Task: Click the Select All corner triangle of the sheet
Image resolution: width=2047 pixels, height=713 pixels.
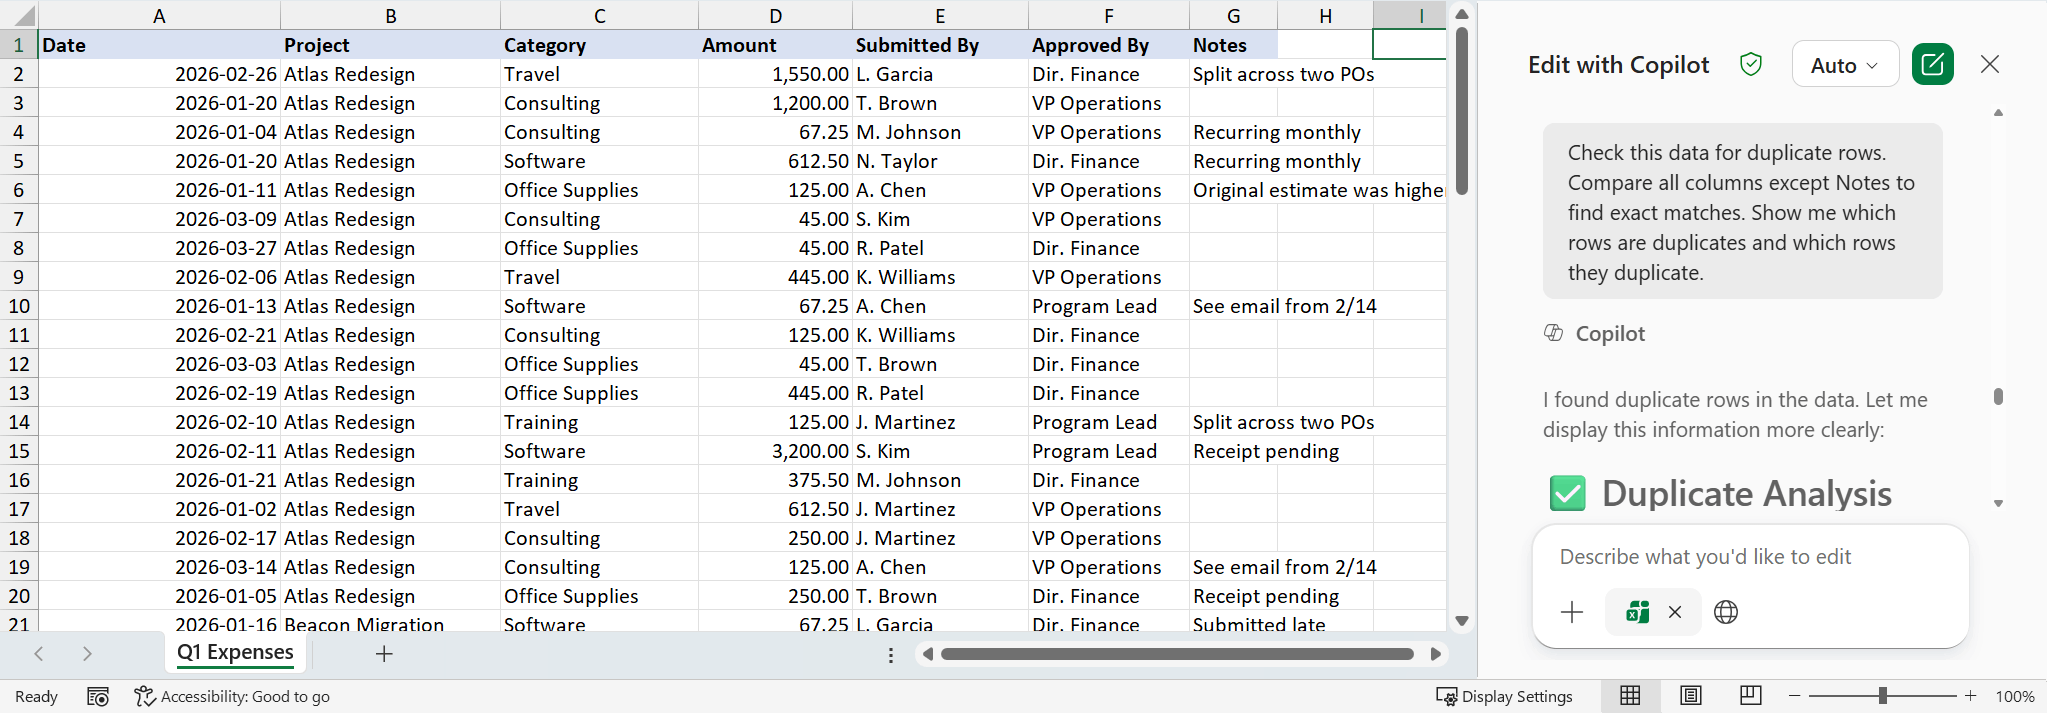Action: (x=19, y=15)
